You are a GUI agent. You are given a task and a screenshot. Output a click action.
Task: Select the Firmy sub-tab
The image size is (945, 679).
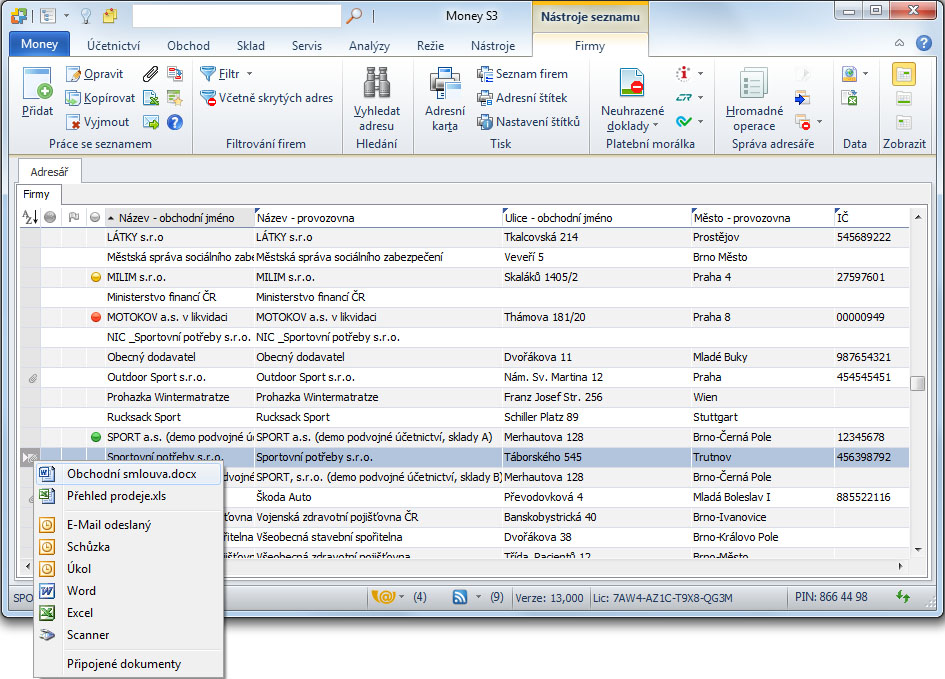[x=37, y=194]
